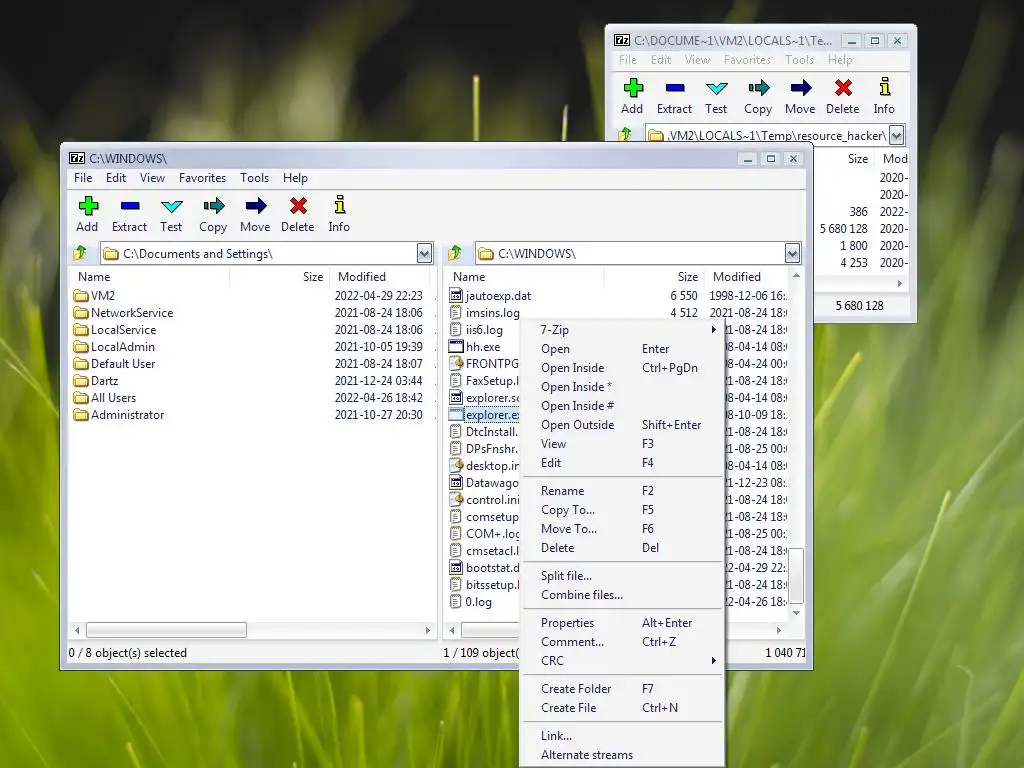Open the View menu in C:\WINDOWS\ window

click(152, 178)
